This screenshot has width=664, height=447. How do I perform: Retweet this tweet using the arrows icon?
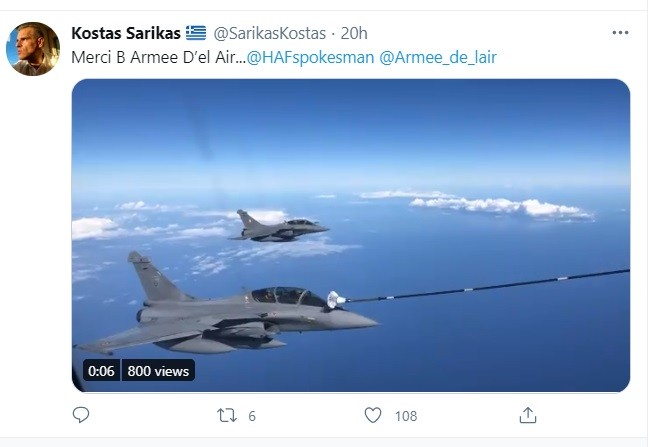pyautogui.click(x=226, y=415)
